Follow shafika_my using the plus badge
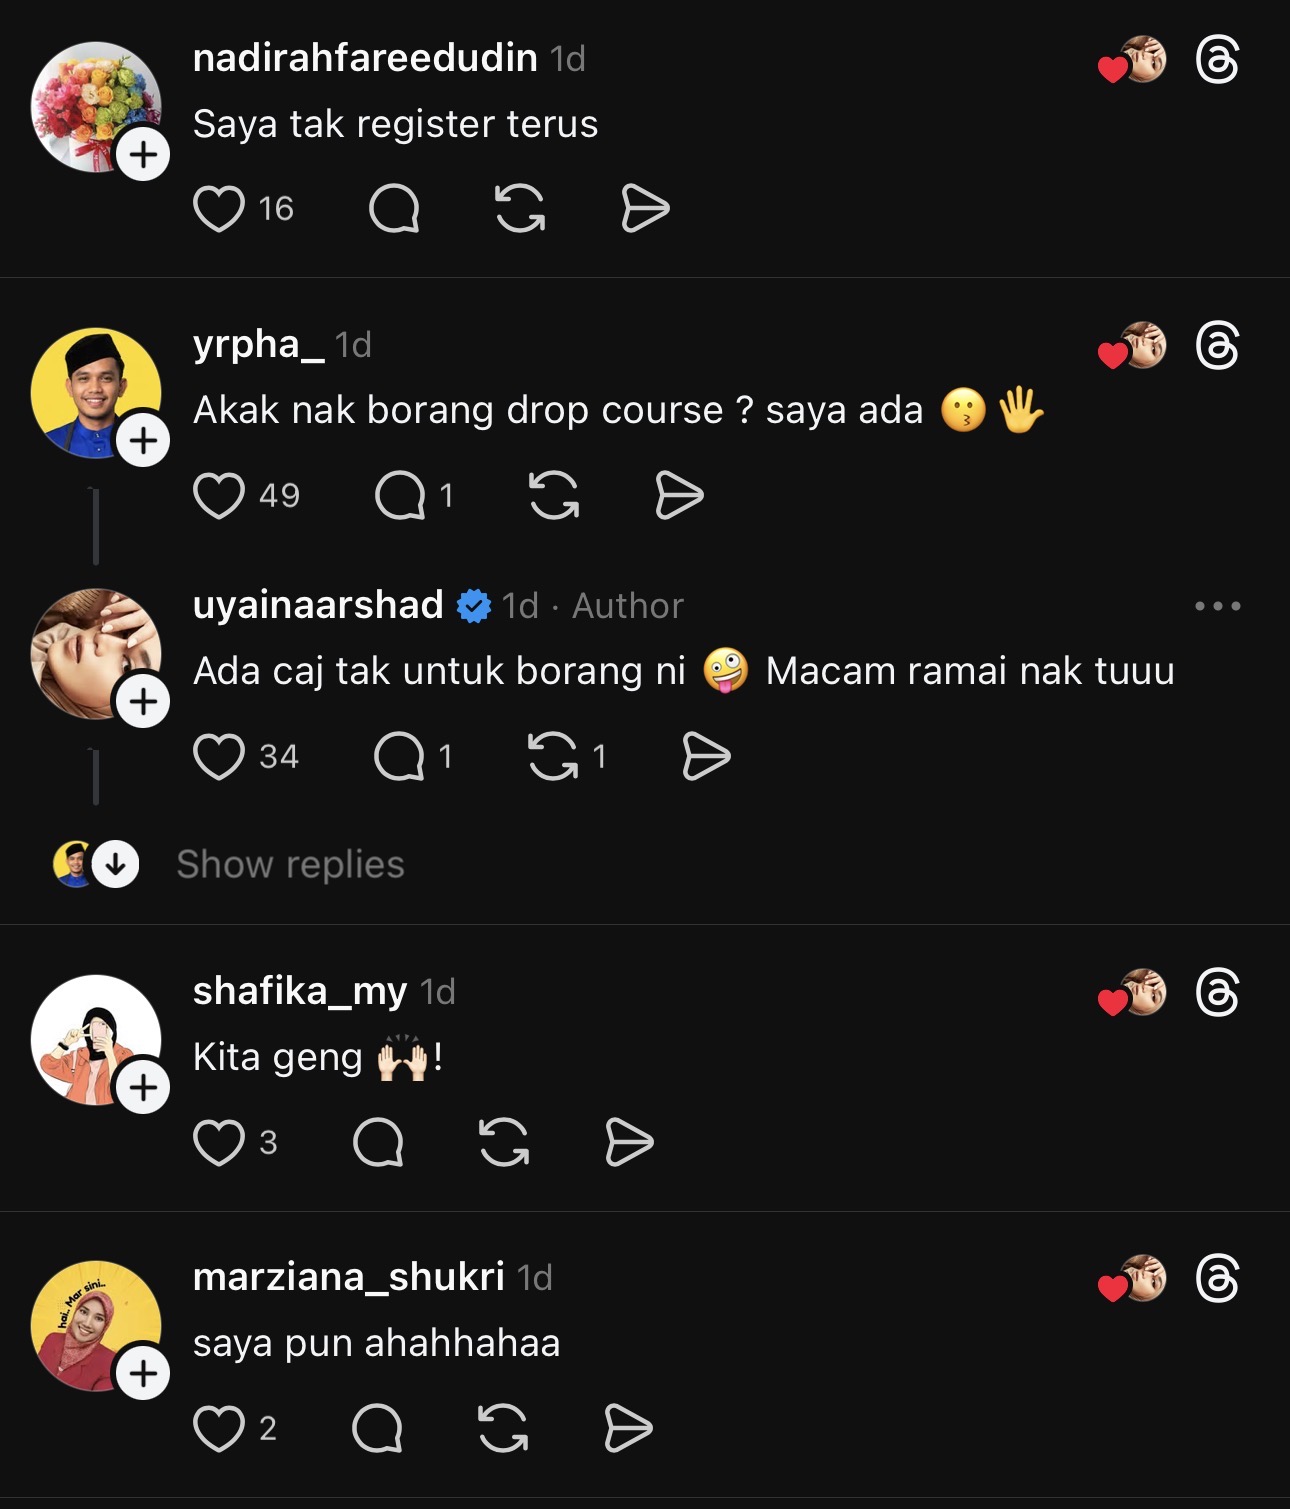 point(143,1087)
